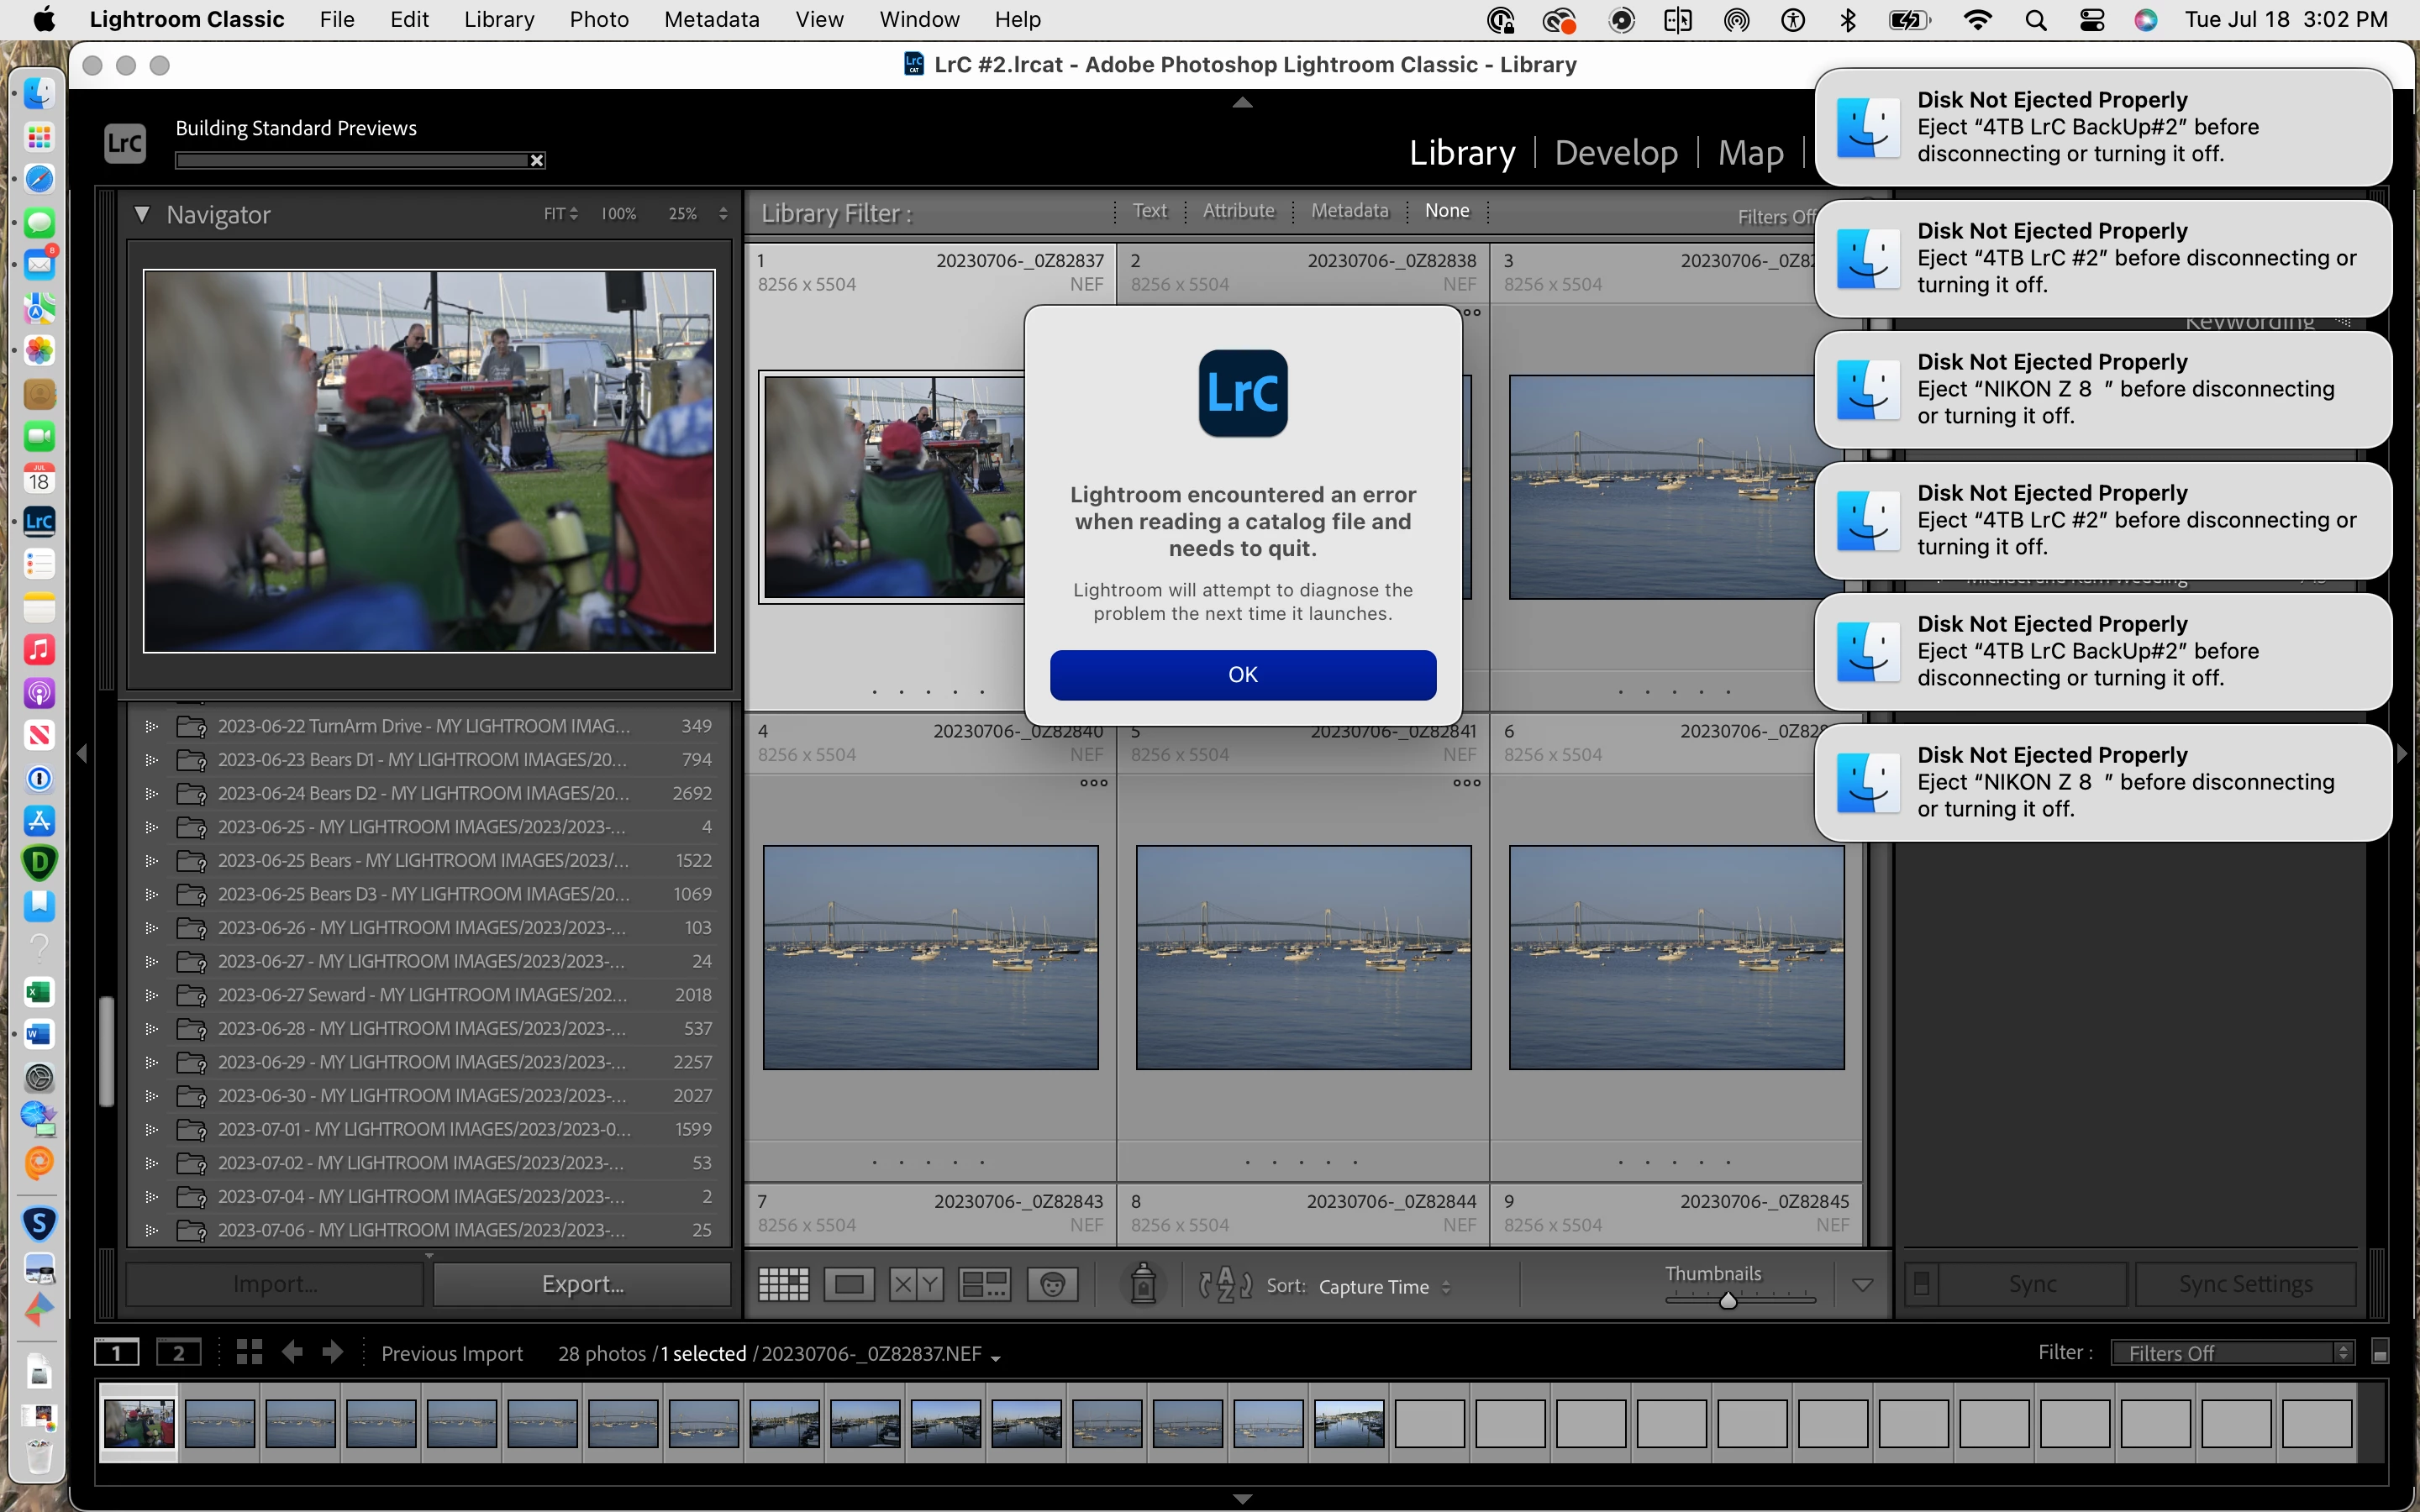Open Survey view
2420x1512 pixels.
pos(984,1284)
